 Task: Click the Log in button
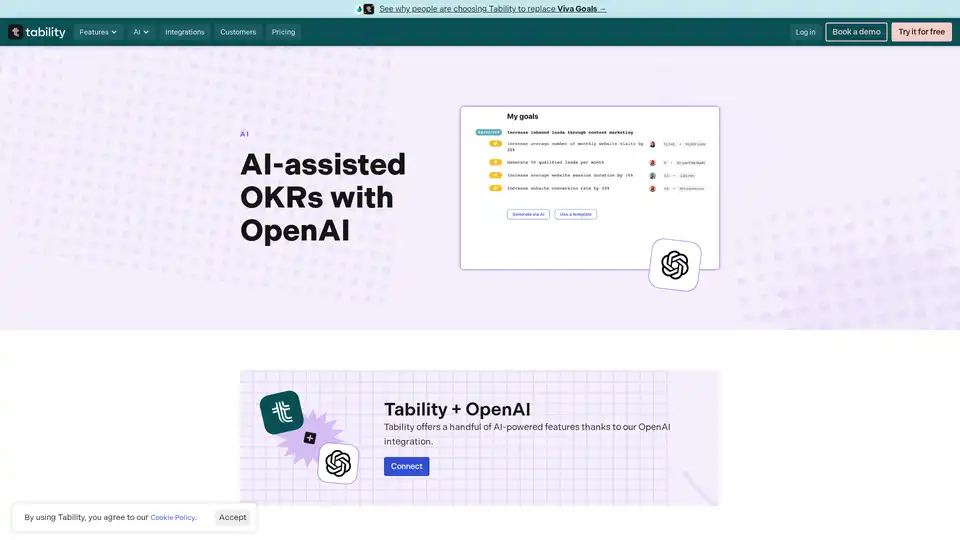(x=805, y=32)
